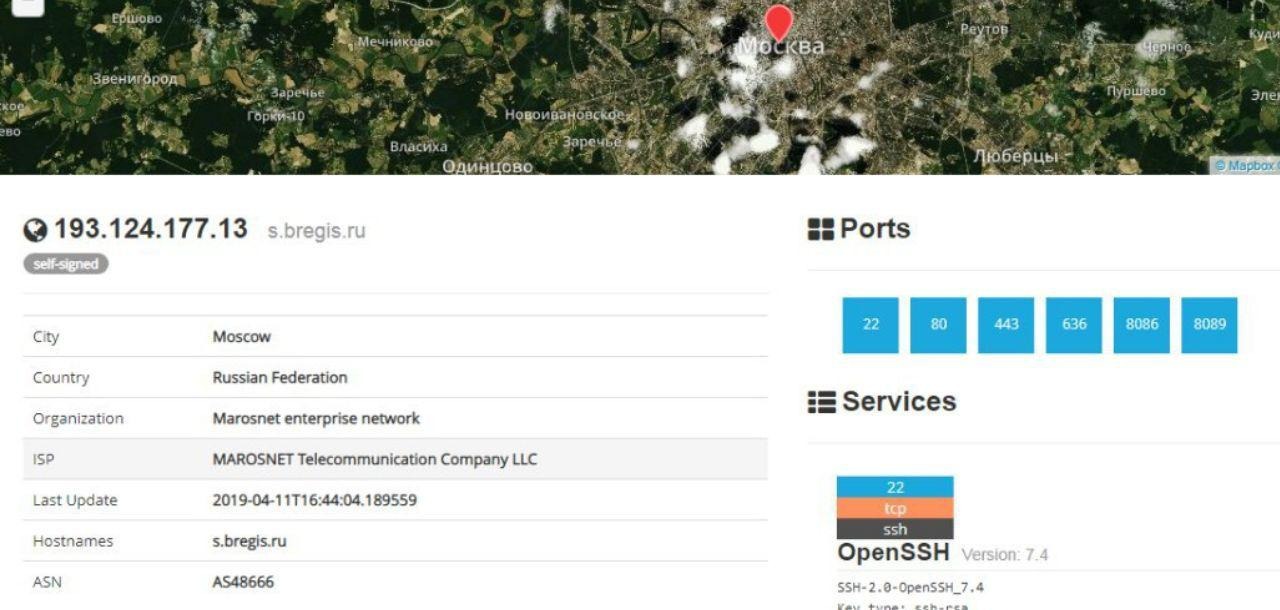Click the Москва label on the map
The width and height of the screenshot is (1280, 610).
click(x=782, y=47)
